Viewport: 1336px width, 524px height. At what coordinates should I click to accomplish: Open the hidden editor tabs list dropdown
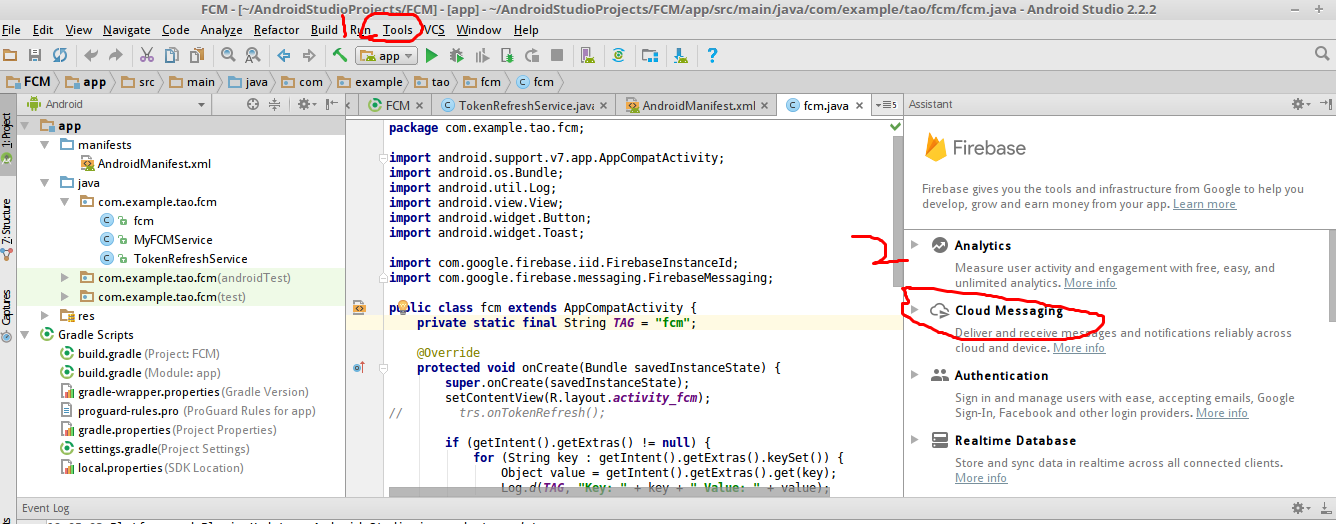click(x=886, y=104)
